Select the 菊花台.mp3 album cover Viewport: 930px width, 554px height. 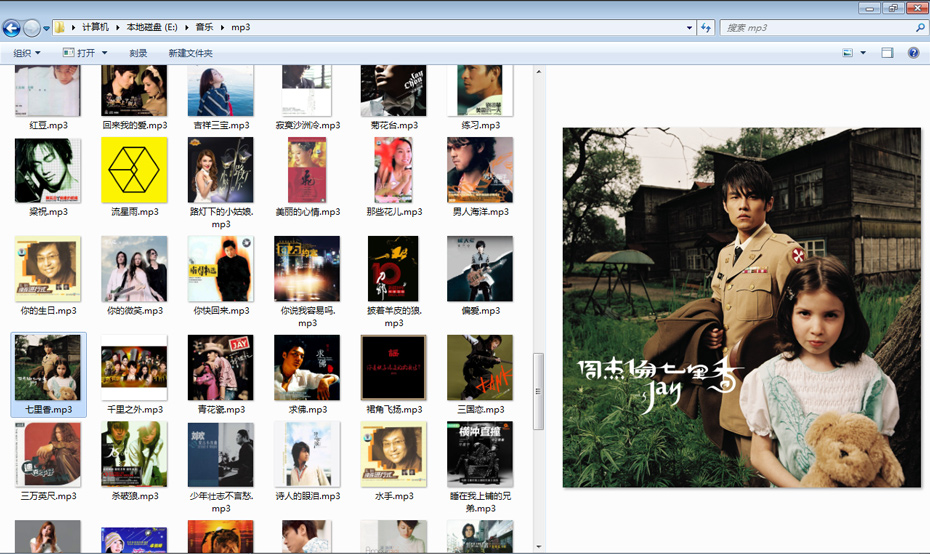393,91
